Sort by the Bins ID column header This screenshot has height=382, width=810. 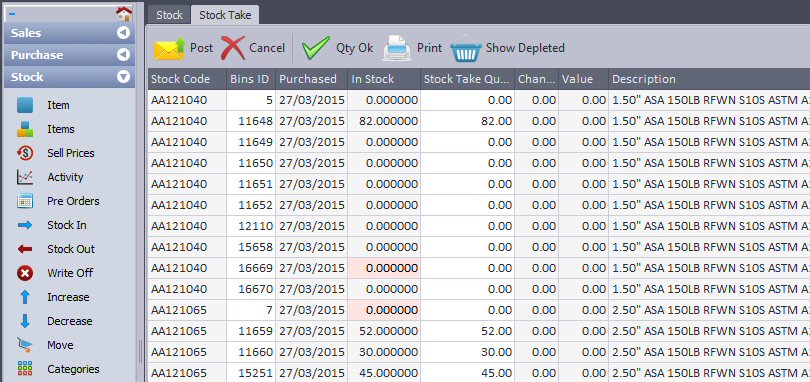[x=251, y=79]
